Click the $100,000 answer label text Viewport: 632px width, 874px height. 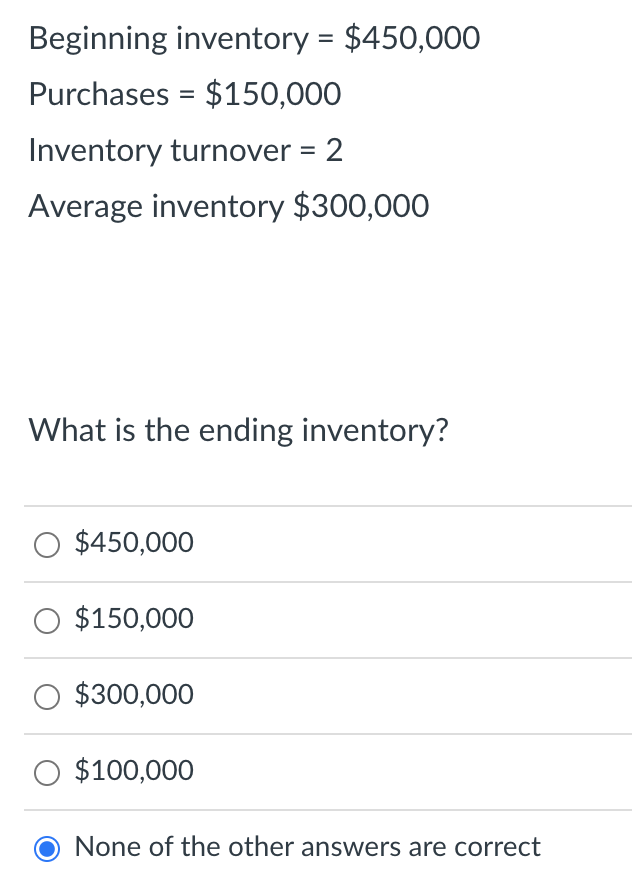134,771
